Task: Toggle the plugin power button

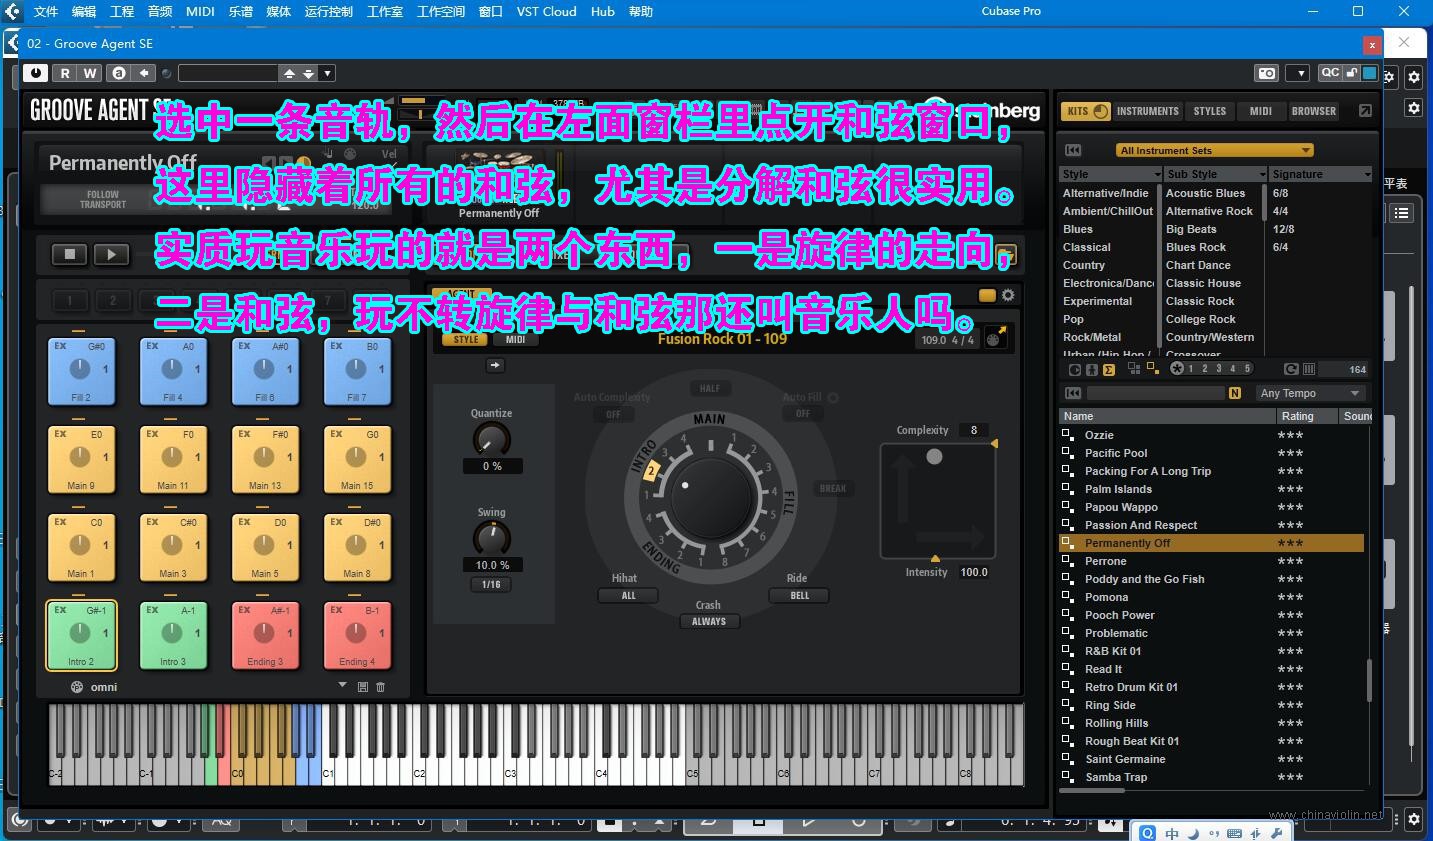Action: point(35,73)
